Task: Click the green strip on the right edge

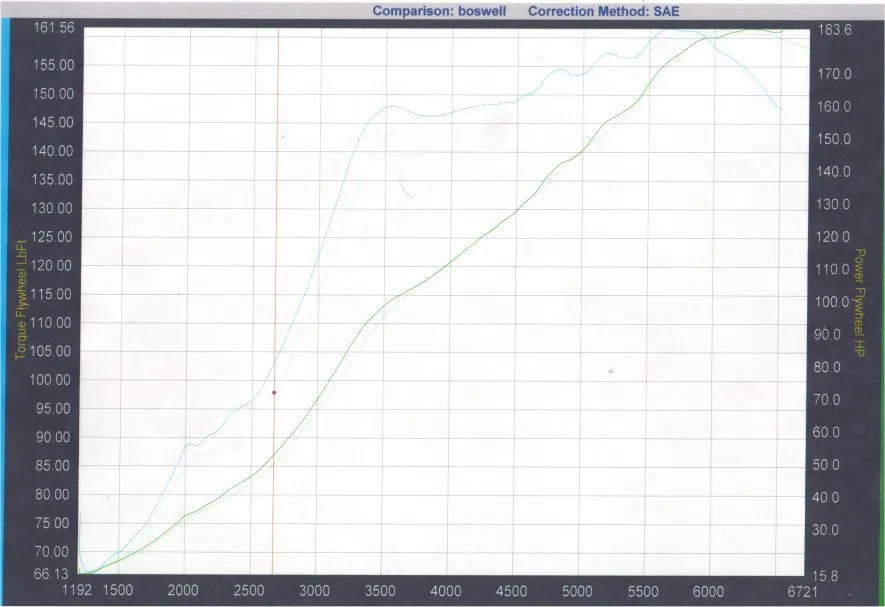Action: coord(880,300)
